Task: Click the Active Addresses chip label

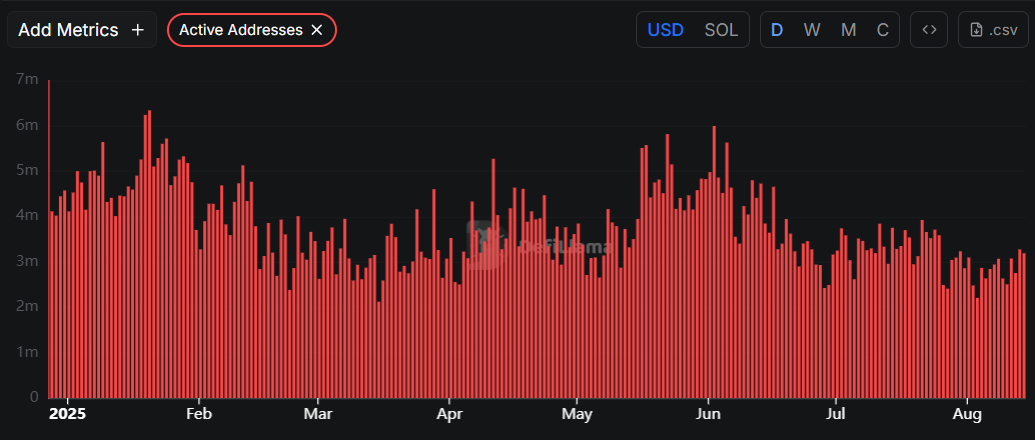Action: [x=240, y=30]
